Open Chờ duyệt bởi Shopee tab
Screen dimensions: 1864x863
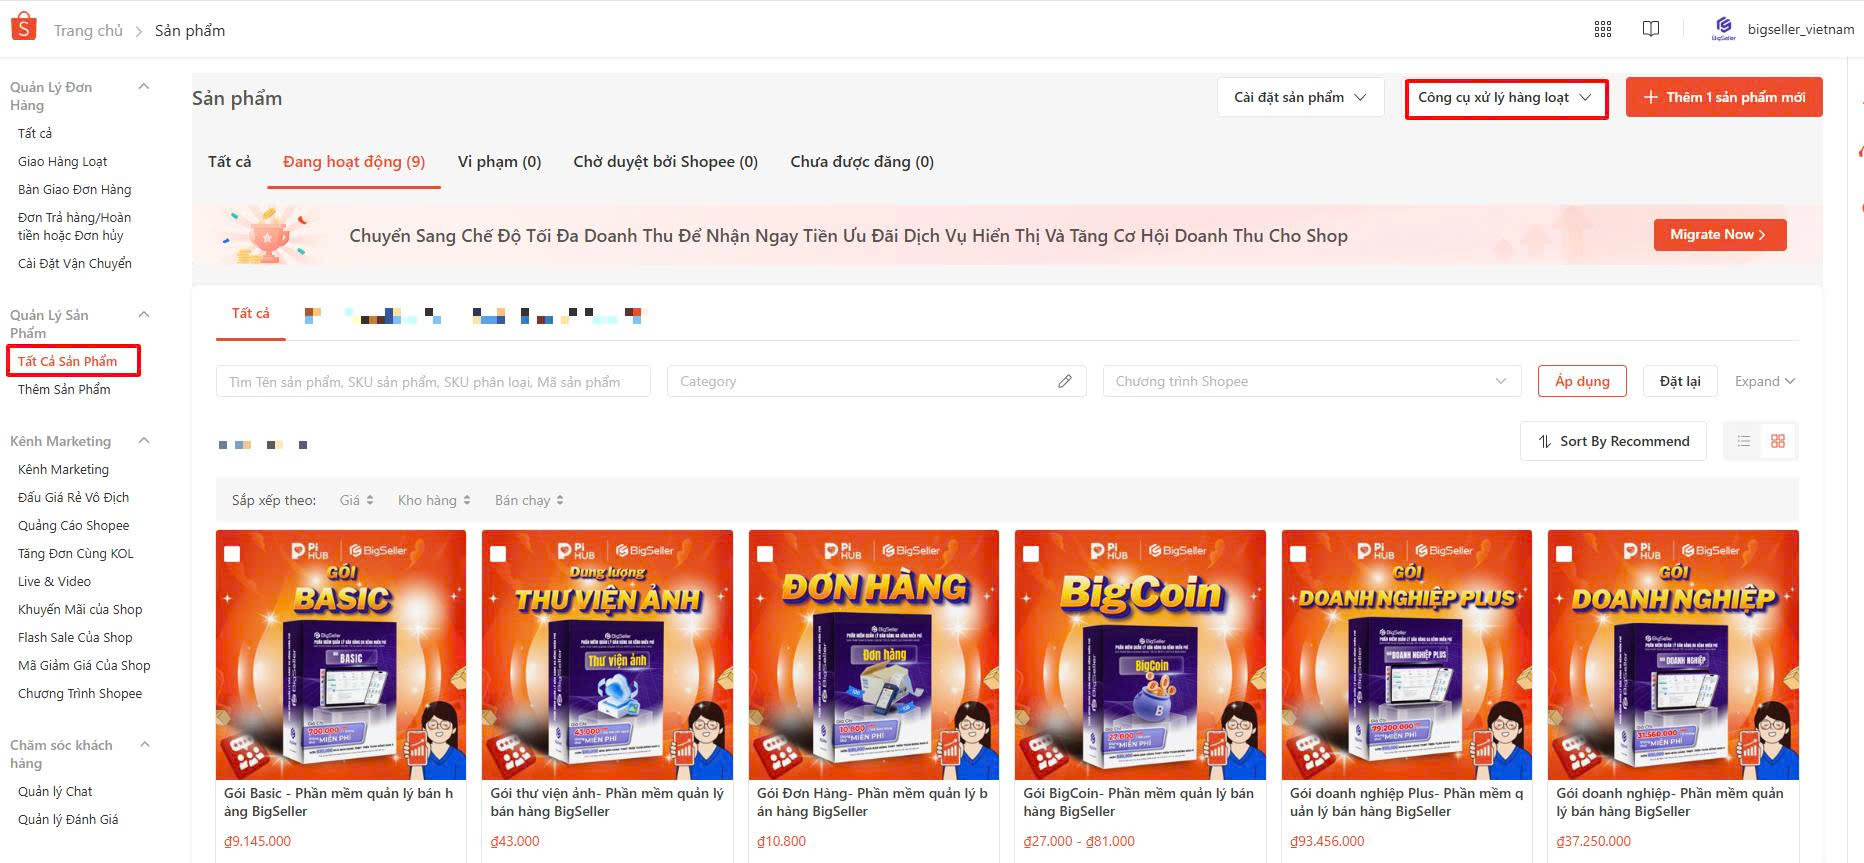665,162
